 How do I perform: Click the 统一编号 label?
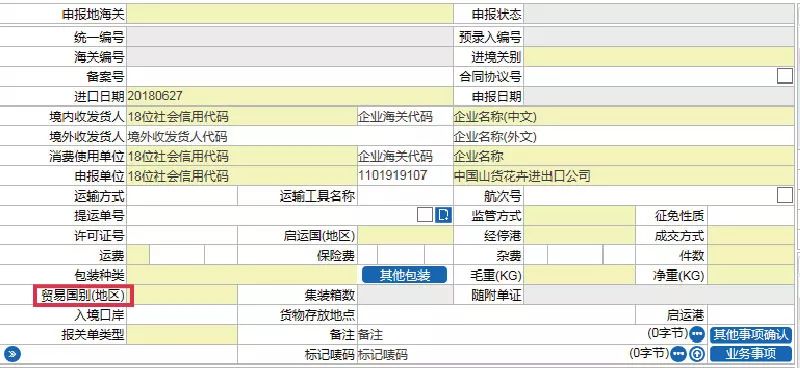click(x=99, y=37)
